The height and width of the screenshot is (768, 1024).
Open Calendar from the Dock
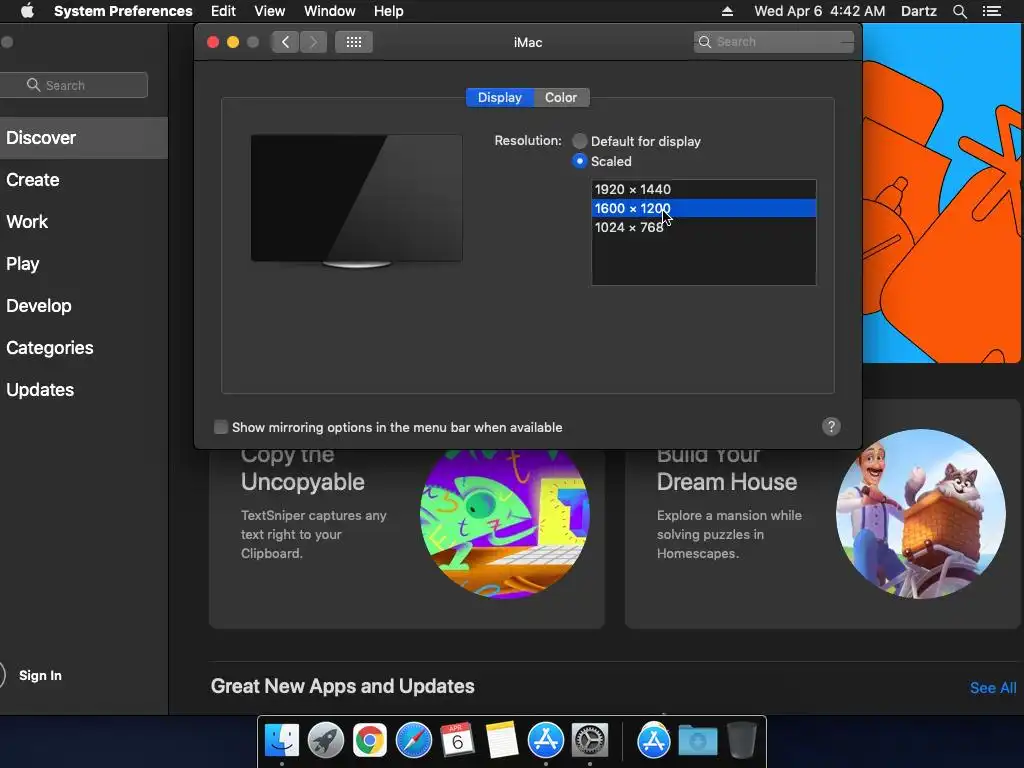pyautogui.click(x=457, y=741)
